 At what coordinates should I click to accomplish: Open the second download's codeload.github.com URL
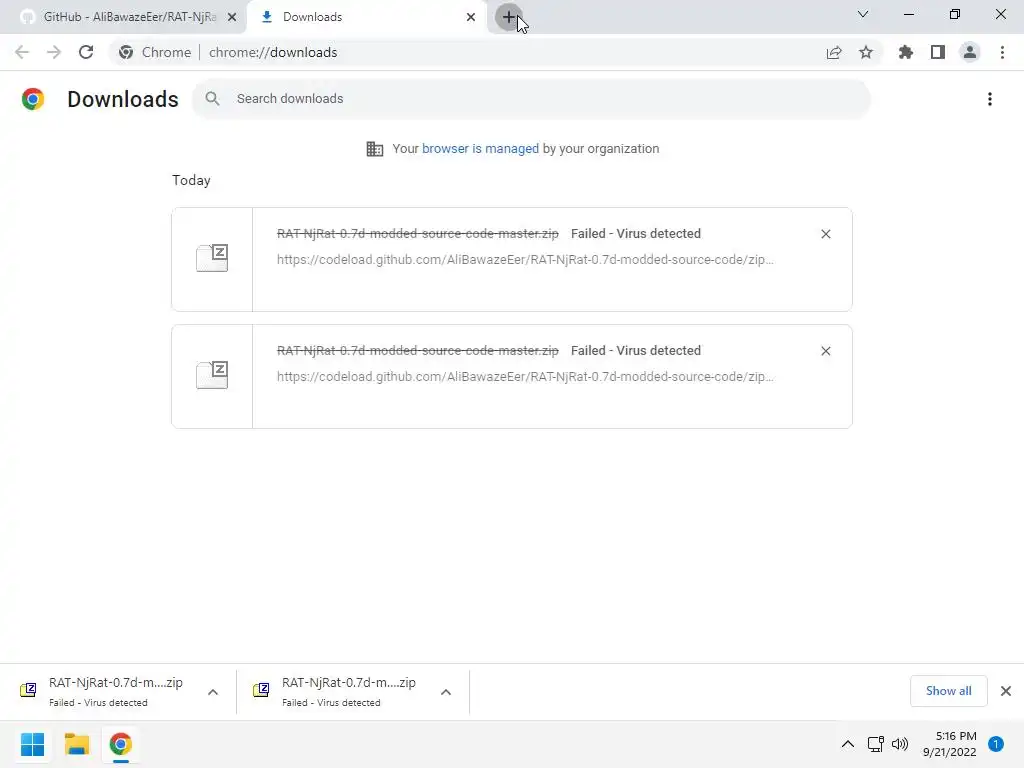pyautogui.click(x=525, y=377)
